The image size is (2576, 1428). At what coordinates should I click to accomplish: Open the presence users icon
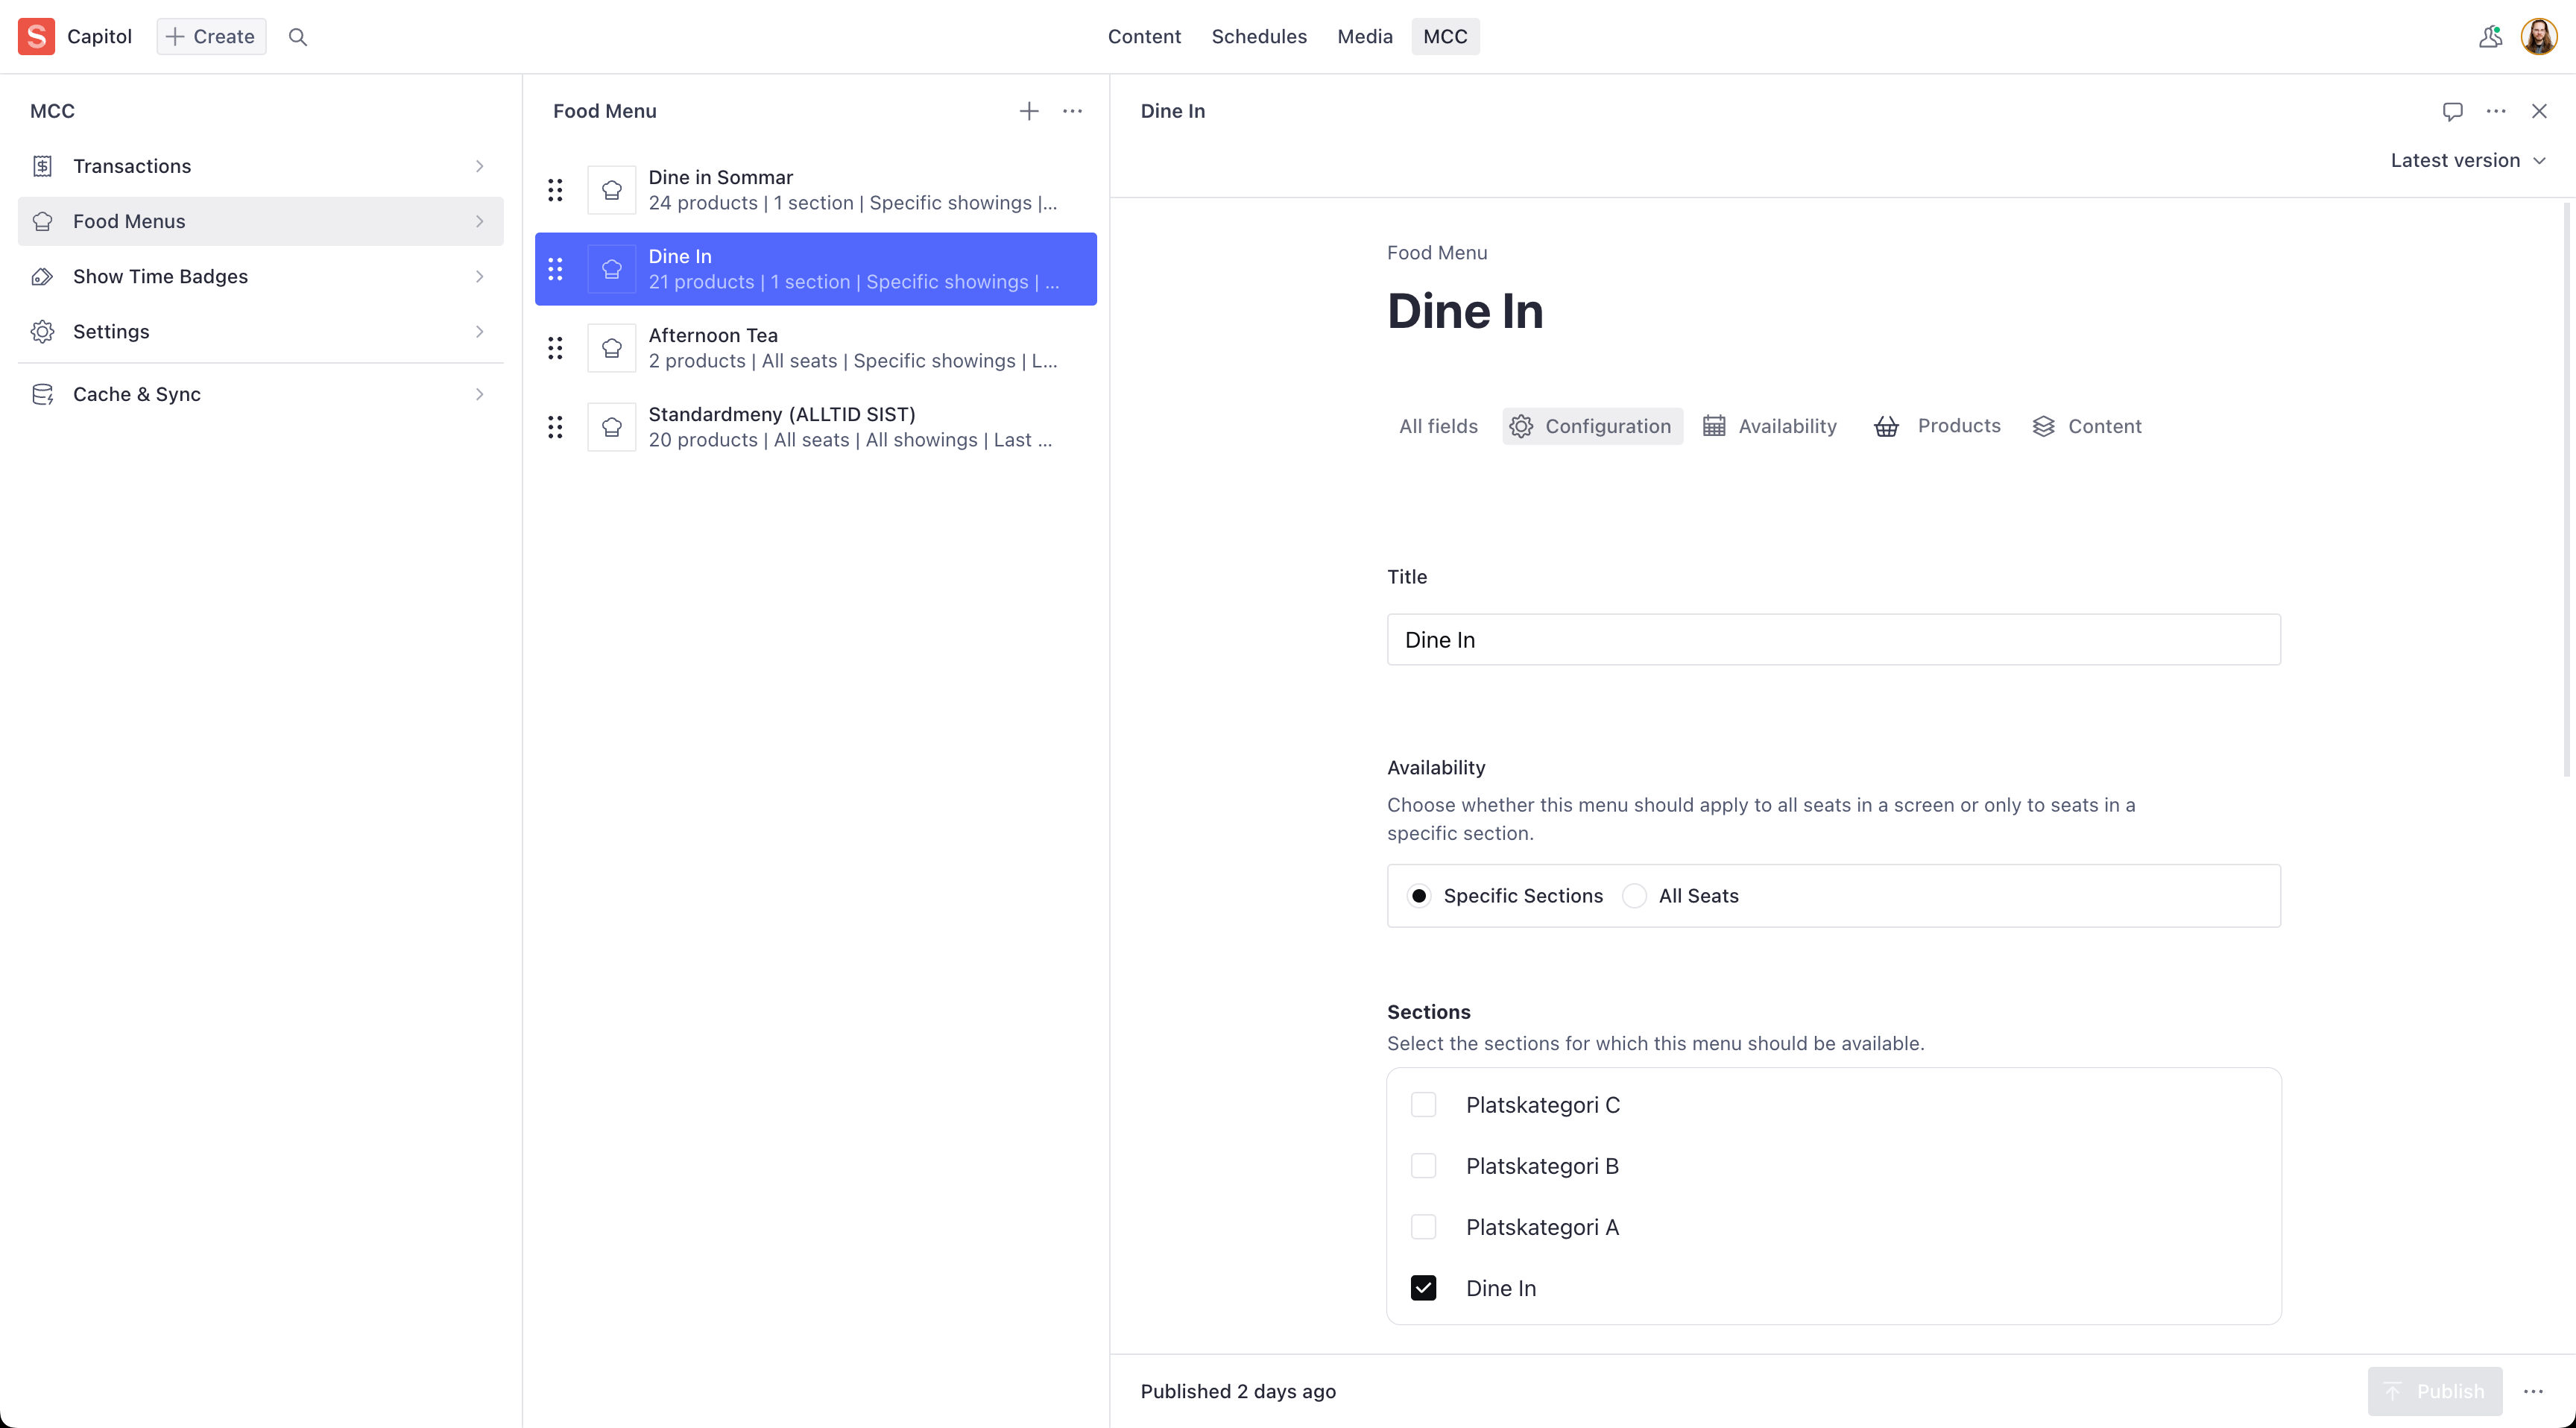pyautogui.click(x=2490, y=37)
